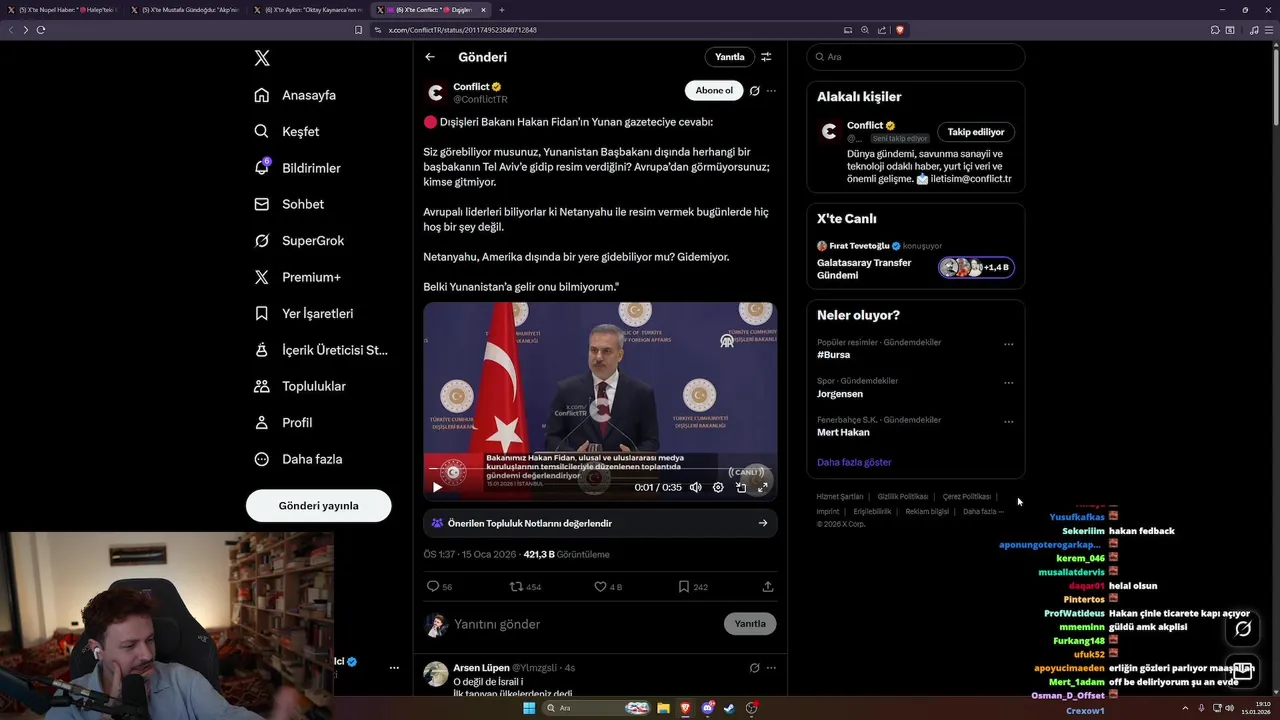
Task: Open Keşfet explore page
Action: (x=288, y=131)
